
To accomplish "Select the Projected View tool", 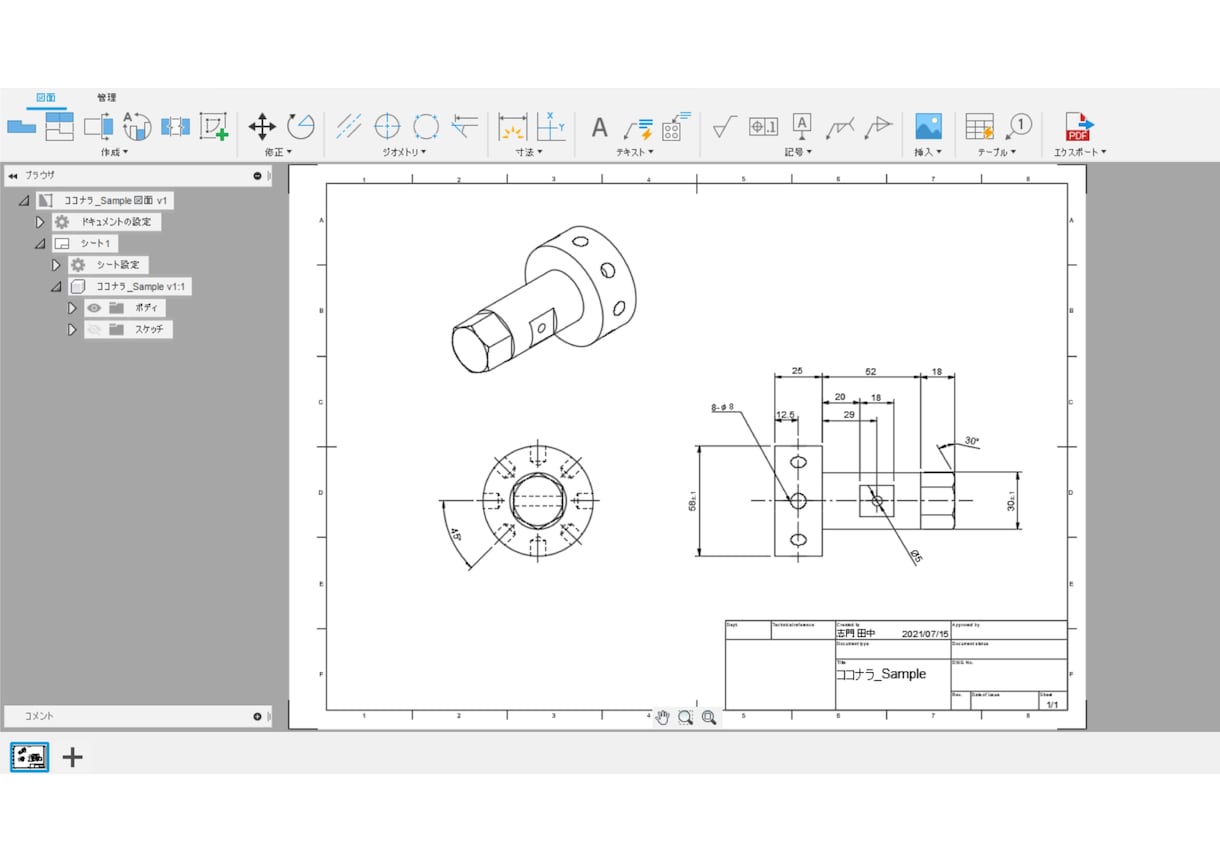I will point(60,126).
